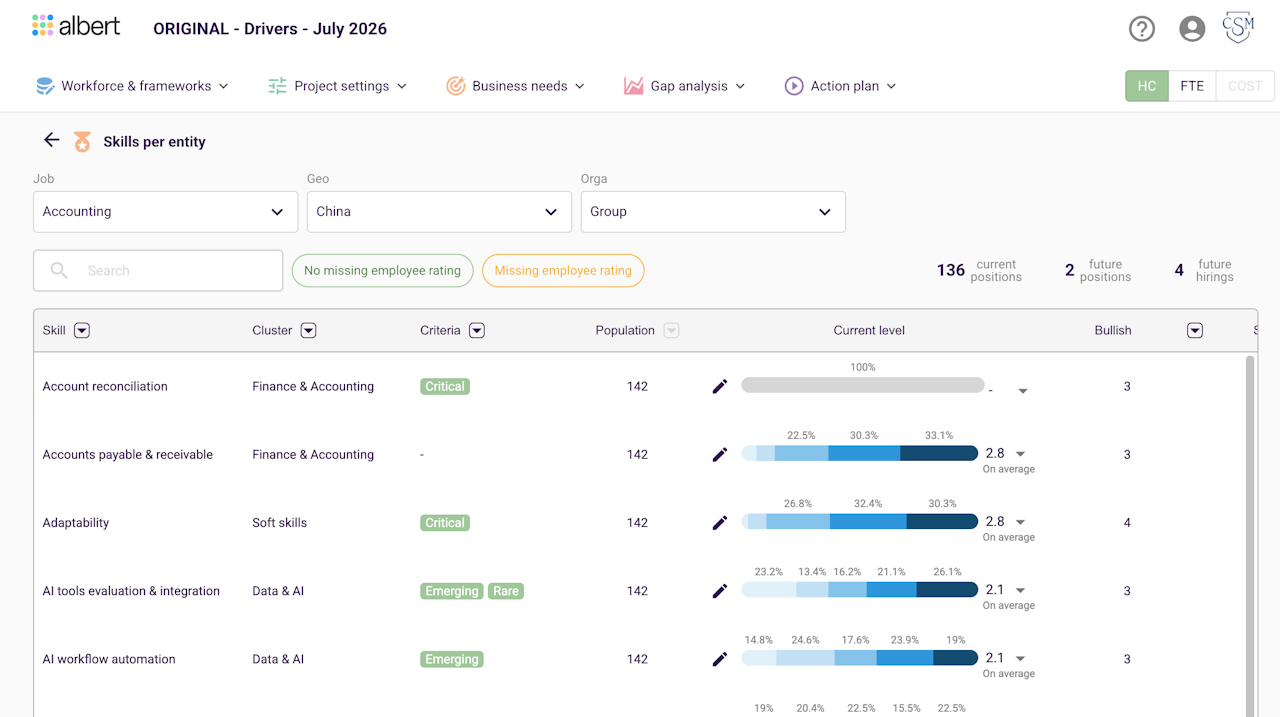Open the user profile icon
The width and height of the screenshot is (1280, 717).
(x=1192, y=29)
